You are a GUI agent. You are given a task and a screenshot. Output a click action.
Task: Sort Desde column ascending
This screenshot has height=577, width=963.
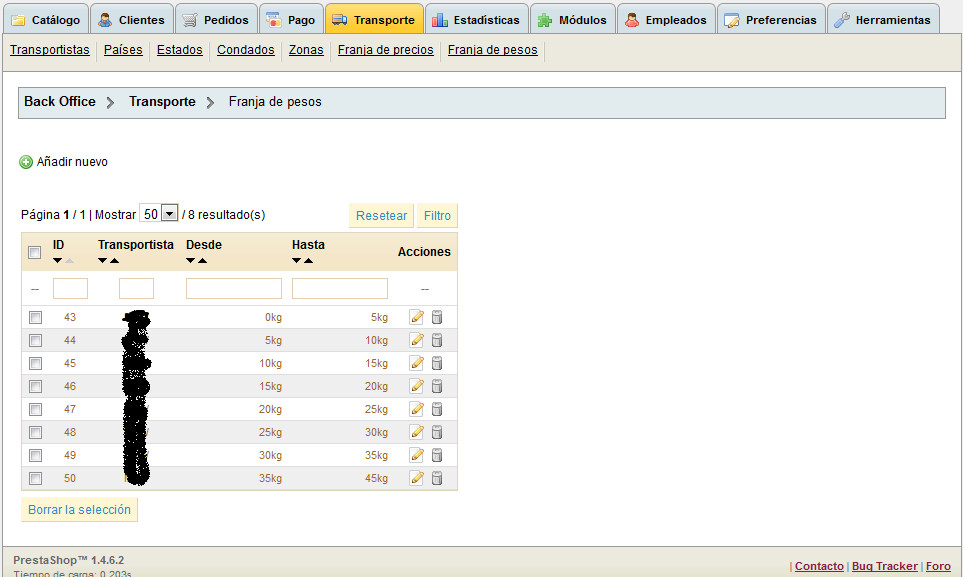(x=203, y=261)
